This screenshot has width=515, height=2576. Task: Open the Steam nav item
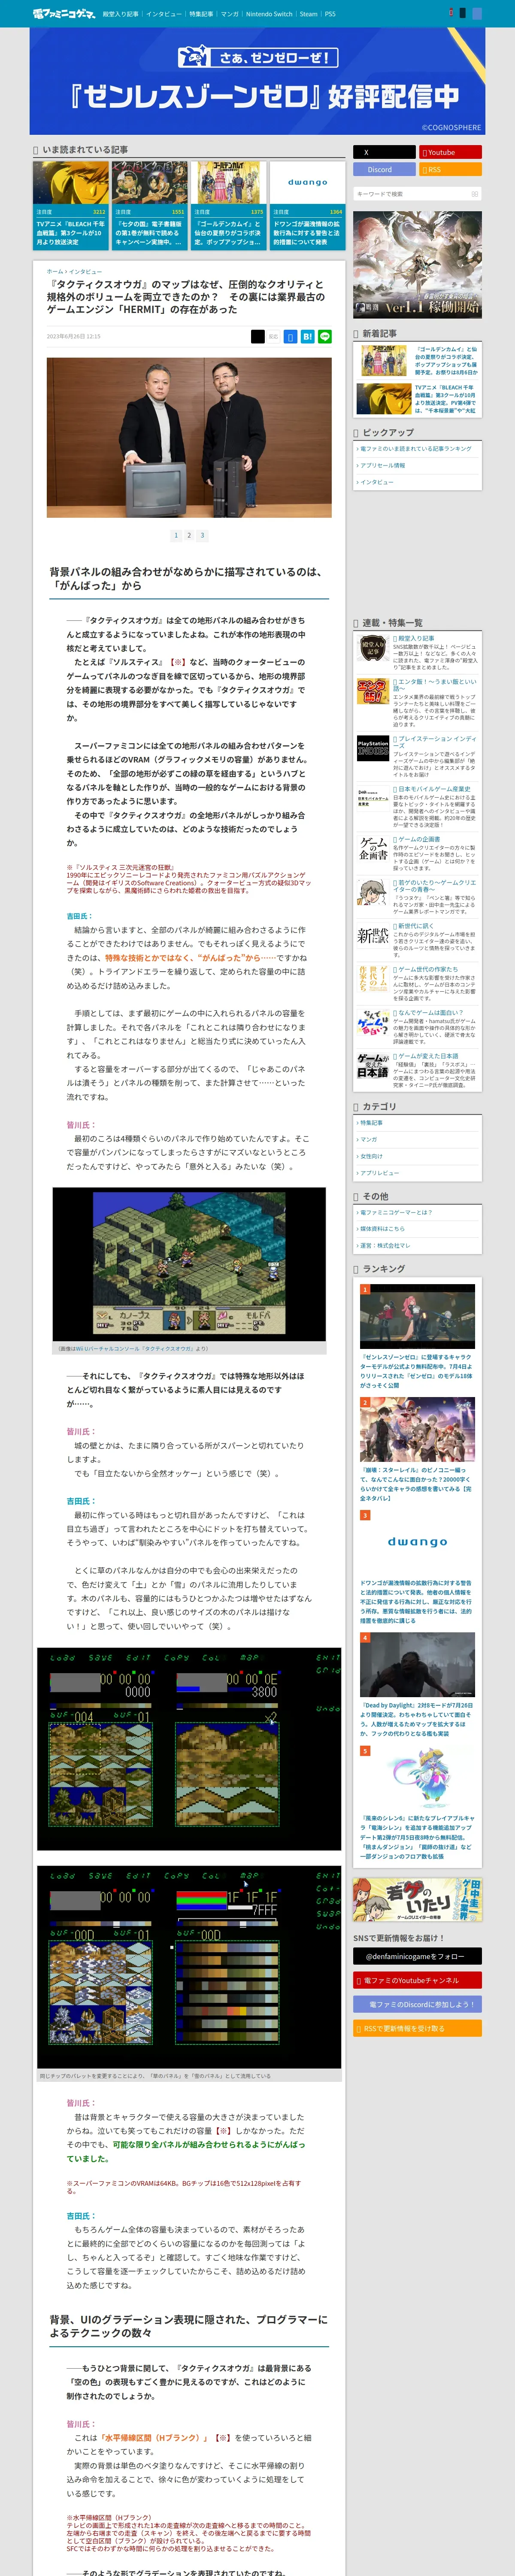click(308, 14)
